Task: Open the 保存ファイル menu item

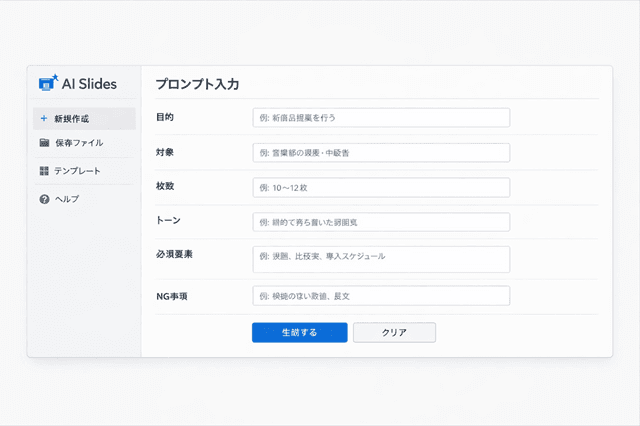Action: pyautogui.click(x=84, y=143)
